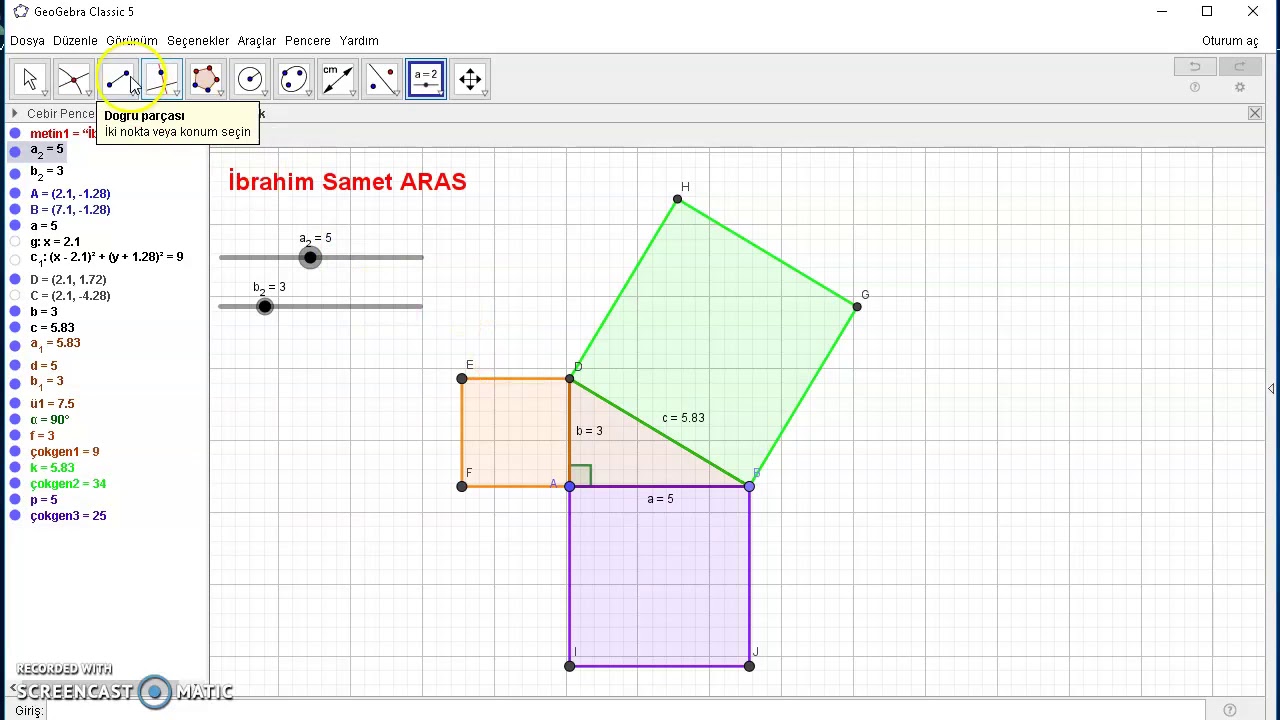
Task: Open the Araçlar menu
Action: click(256, 41)
